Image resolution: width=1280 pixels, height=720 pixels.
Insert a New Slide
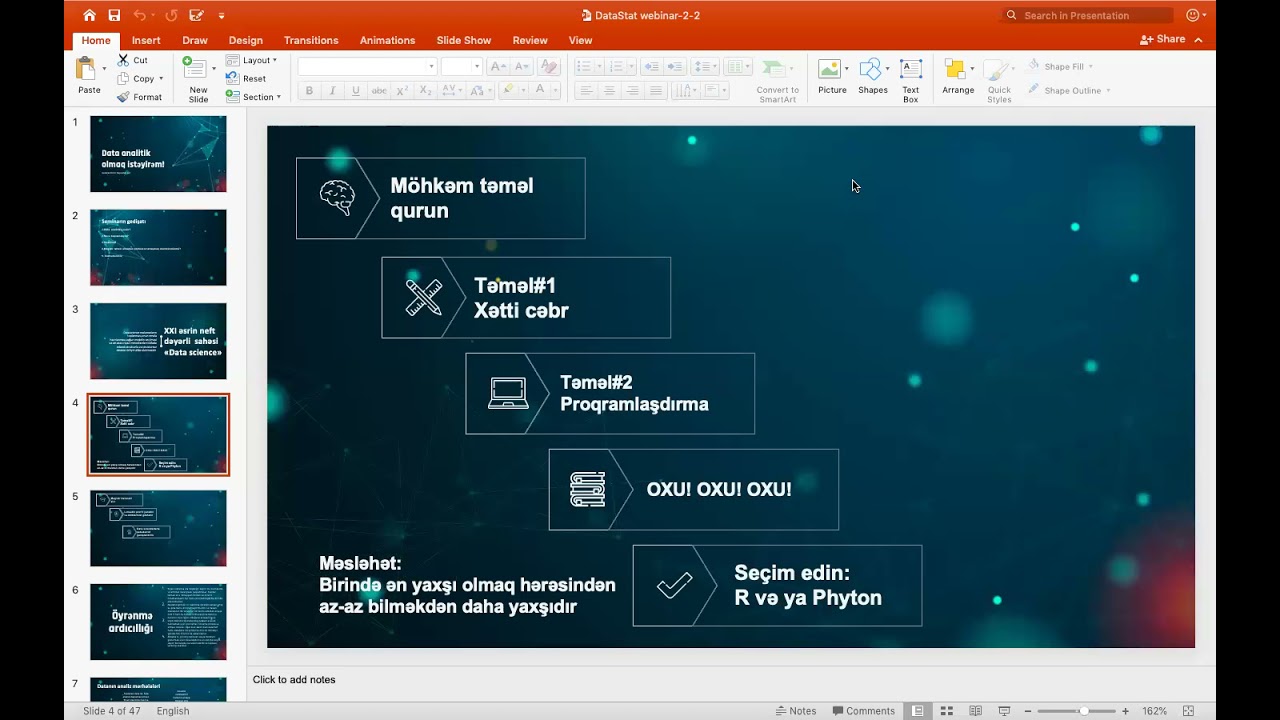(x=197, y=79)
